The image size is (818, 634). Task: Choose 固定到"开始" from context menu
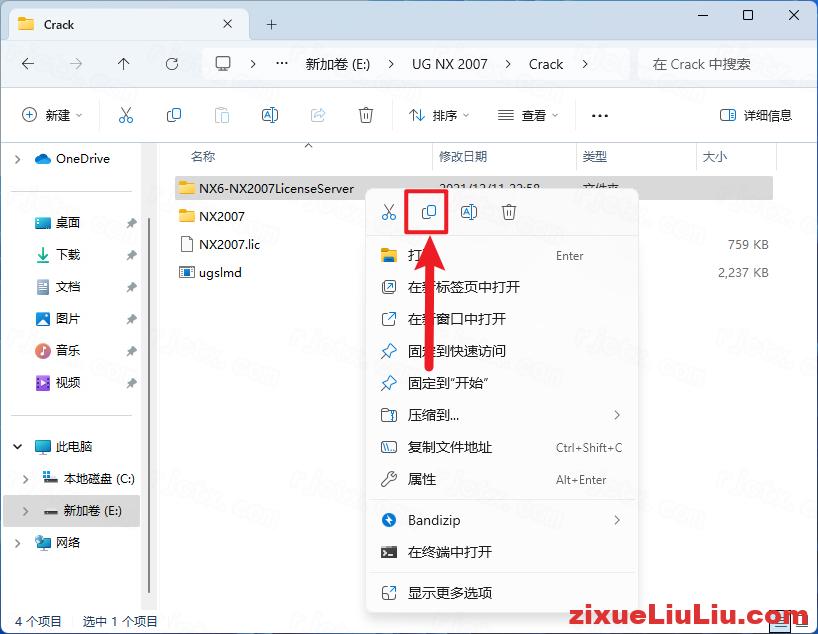502,383
